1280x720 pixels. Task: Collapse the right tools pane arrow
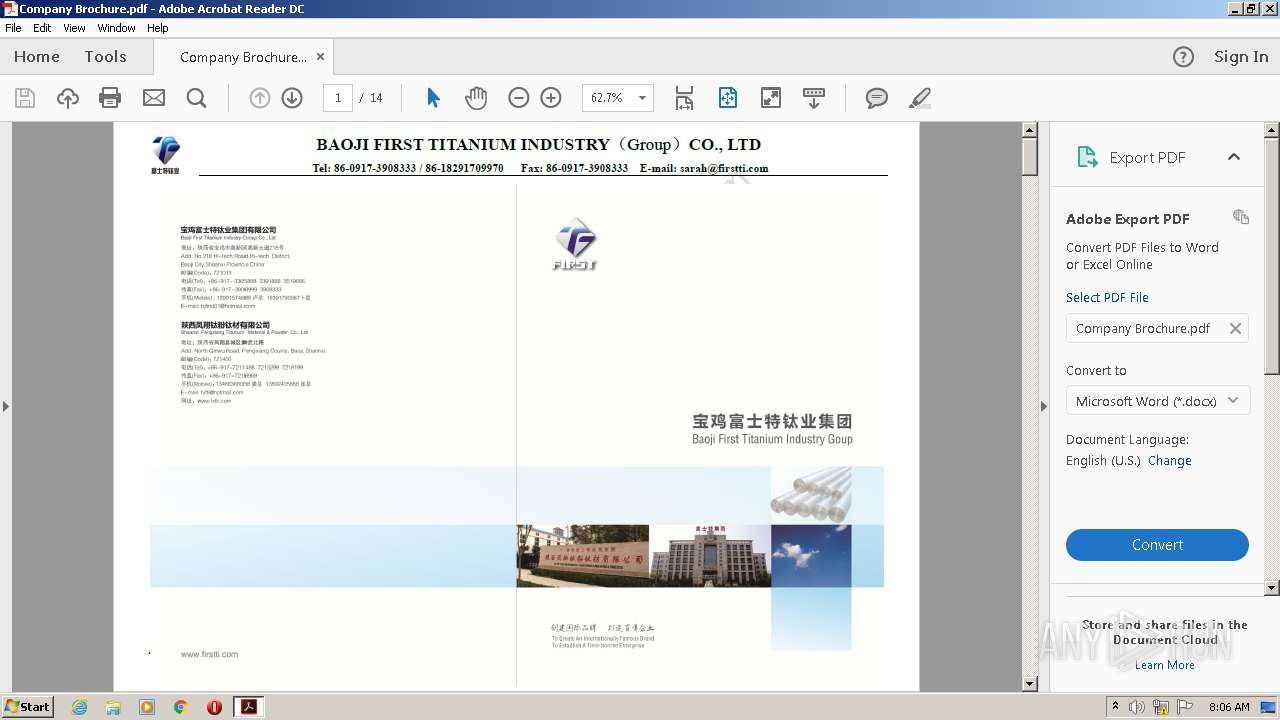(1044, 406)
